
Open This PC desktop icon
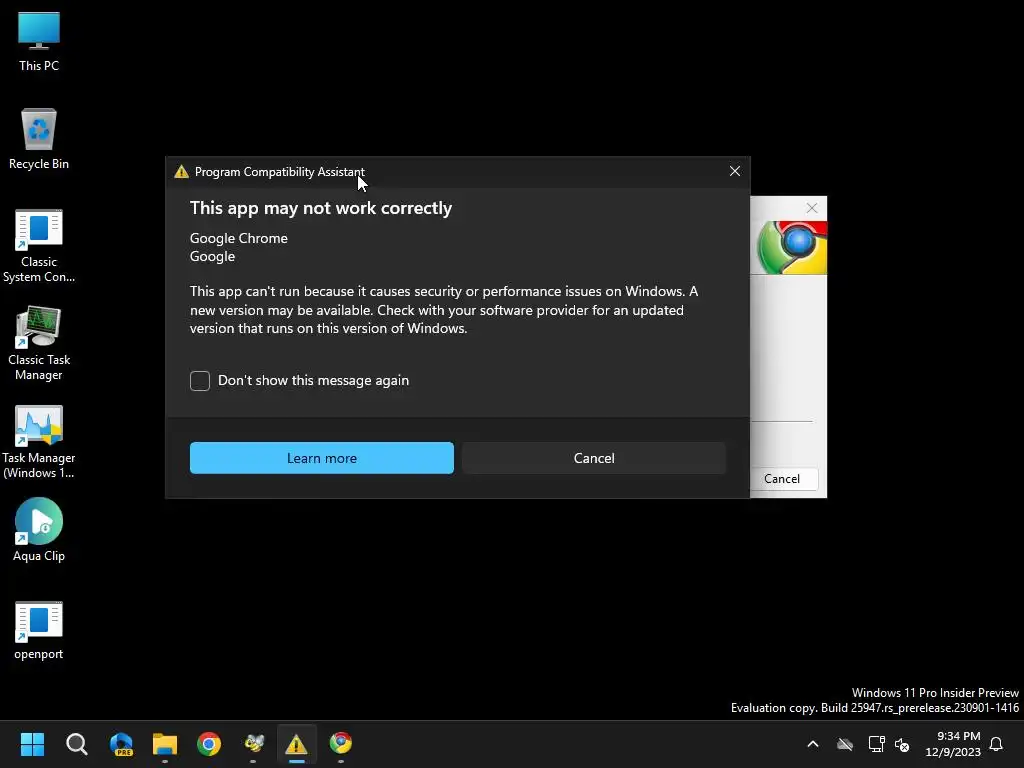pyautogui.click(x=39, y=41)
